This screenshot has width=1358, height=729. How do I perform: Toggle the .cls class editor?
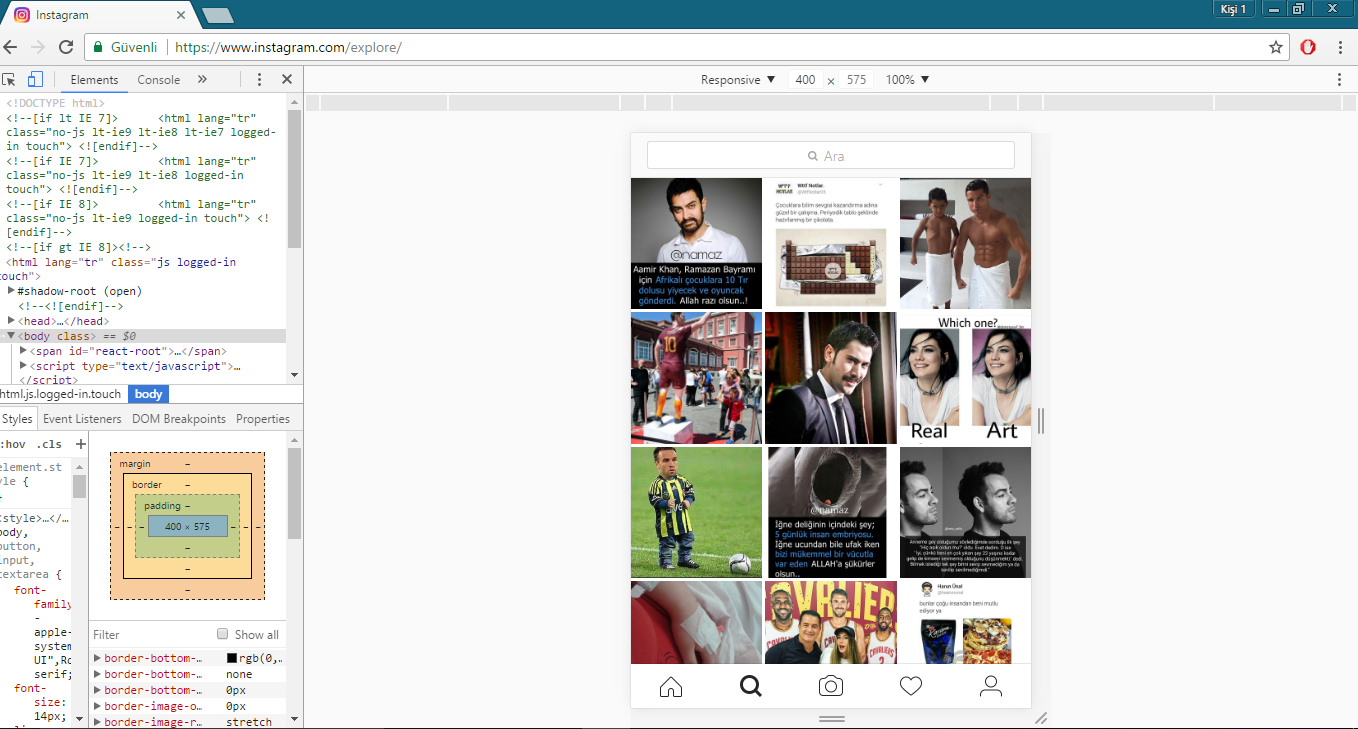[x=49, y=444]
